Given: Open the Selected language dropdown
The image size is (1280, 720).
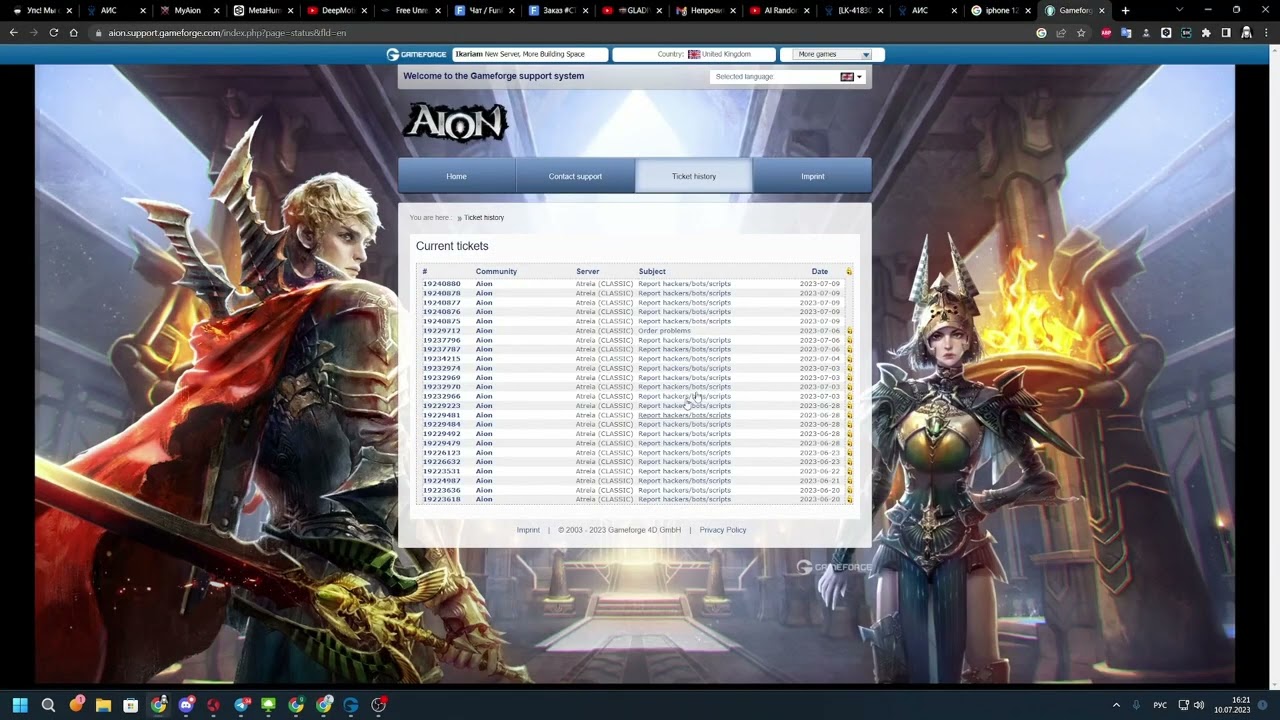Looking at the screenshot, I should click(x=788, y=77).
